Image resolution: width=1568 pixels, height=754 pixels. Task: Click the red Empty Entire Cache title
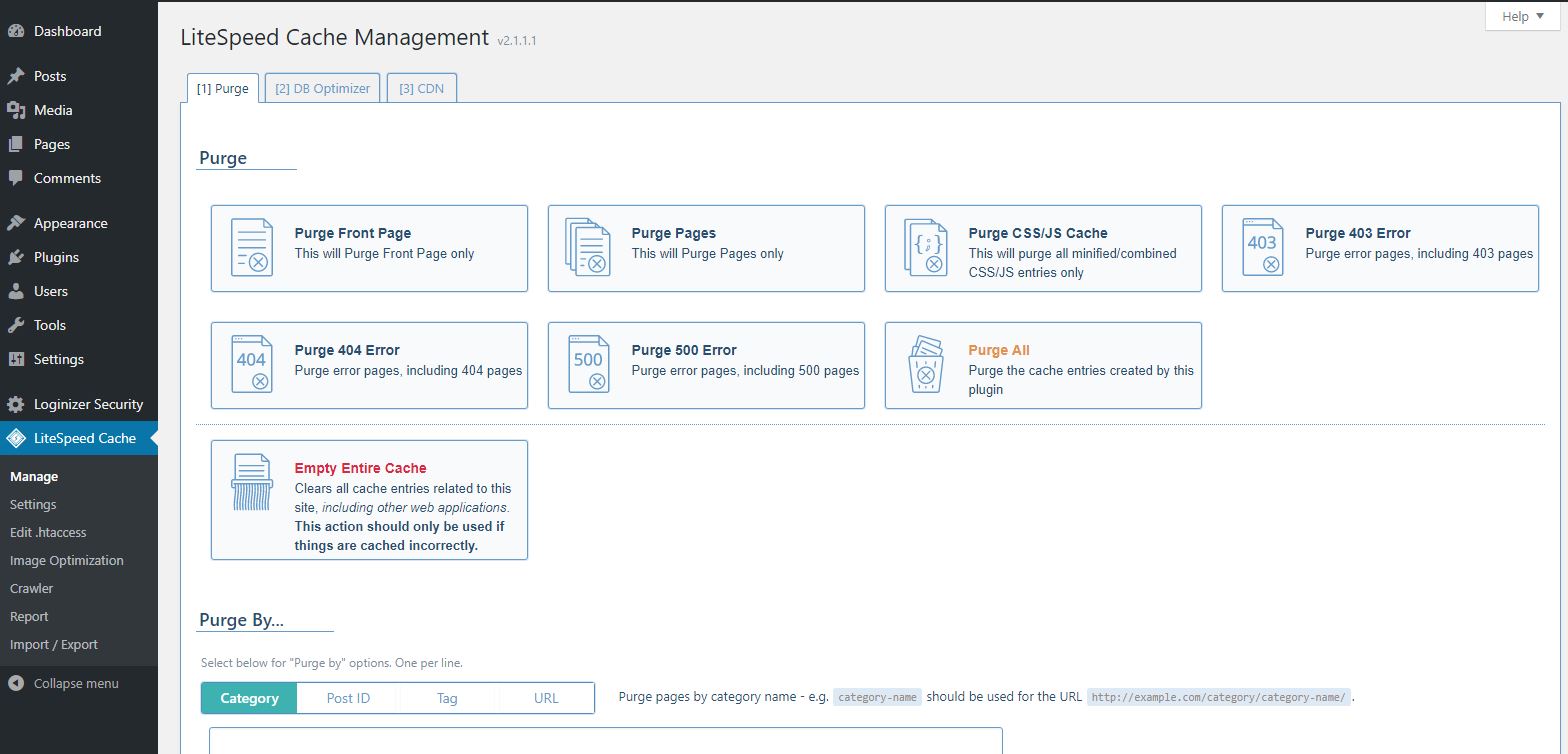pos(360,468)
